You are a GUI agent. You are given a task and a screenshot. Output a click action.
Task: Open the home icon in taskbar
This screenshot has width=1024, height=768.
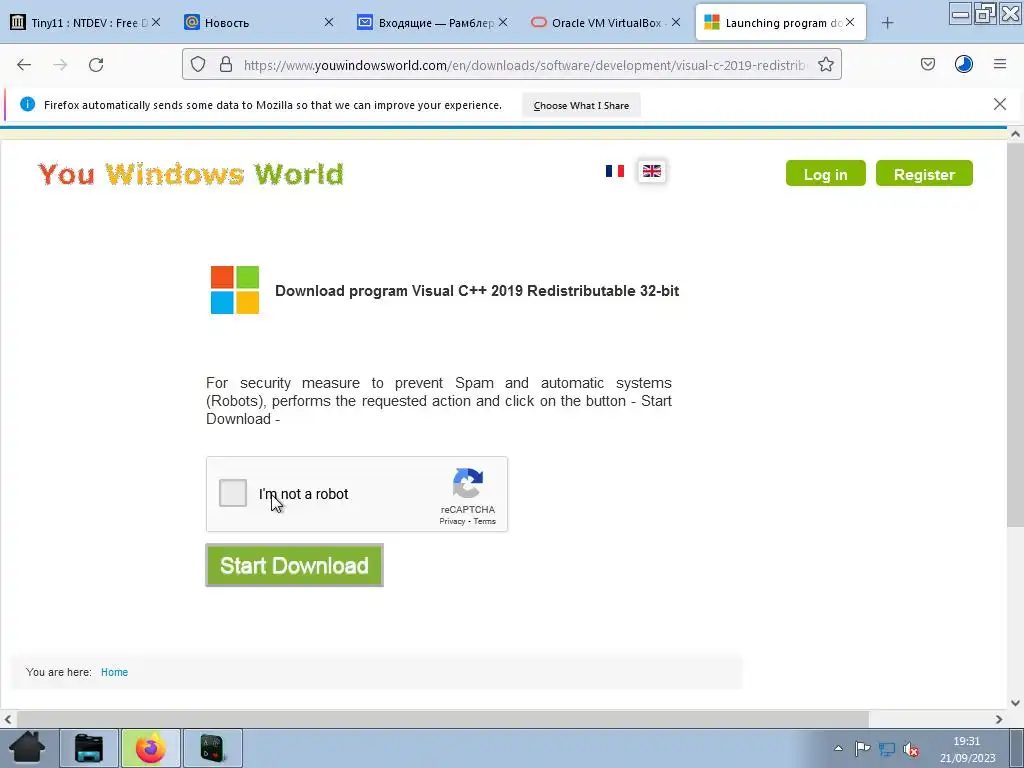pyautogui.click(x=27, y=748)
